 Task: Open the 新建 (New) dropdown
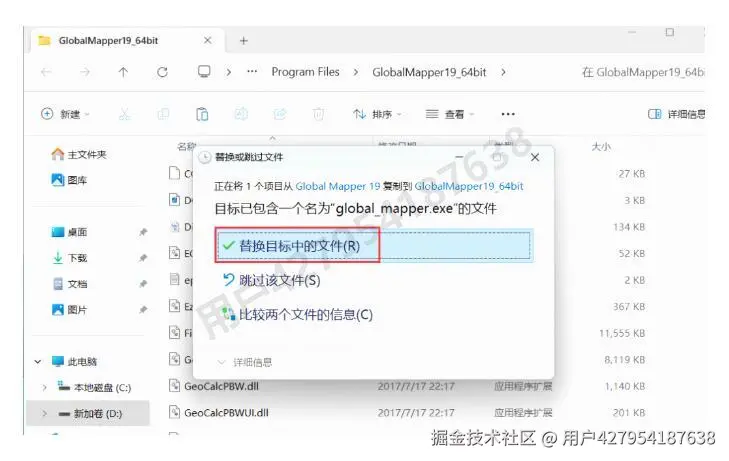(66, 114)
